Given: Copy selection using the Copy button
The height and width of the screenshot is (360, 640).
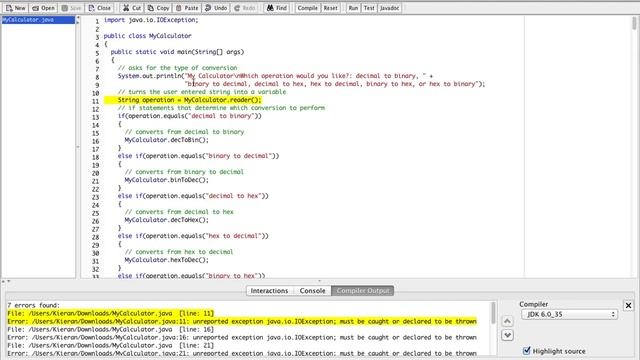Looking at the screenshot, I should [158, 8].
